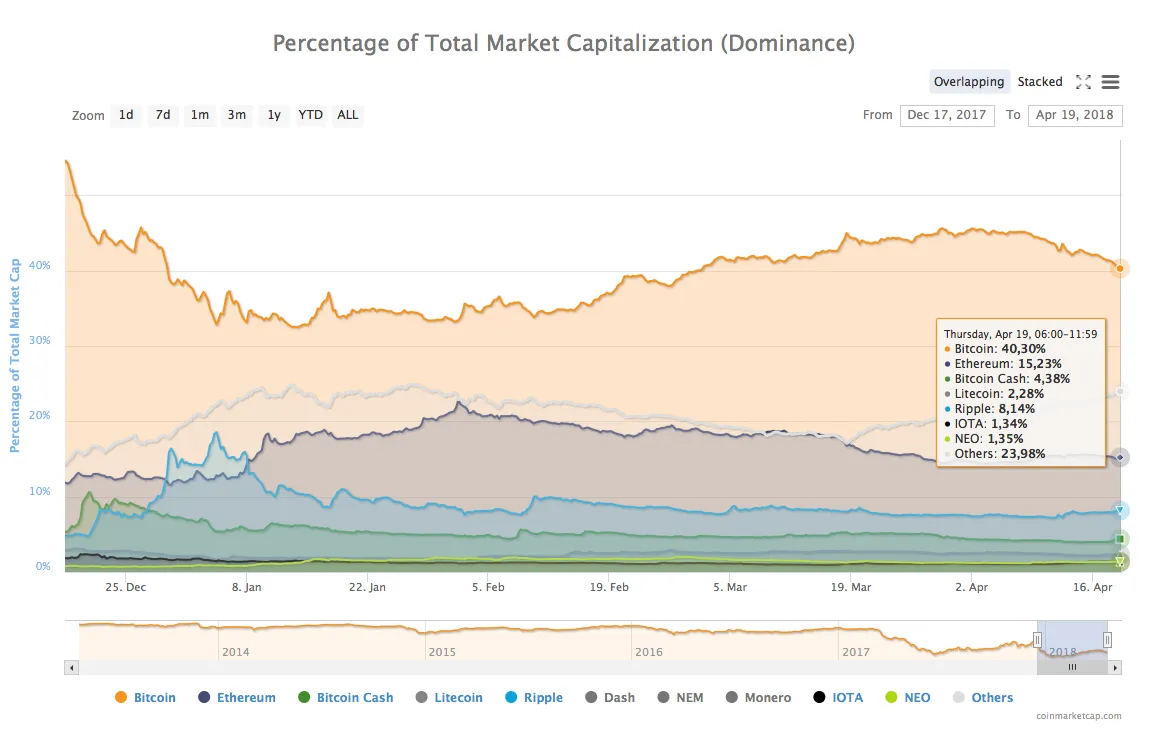The width and height of the screenshot is (1153, 733).
Task: Toggle NEO series in legend
Action: point(908,697)
